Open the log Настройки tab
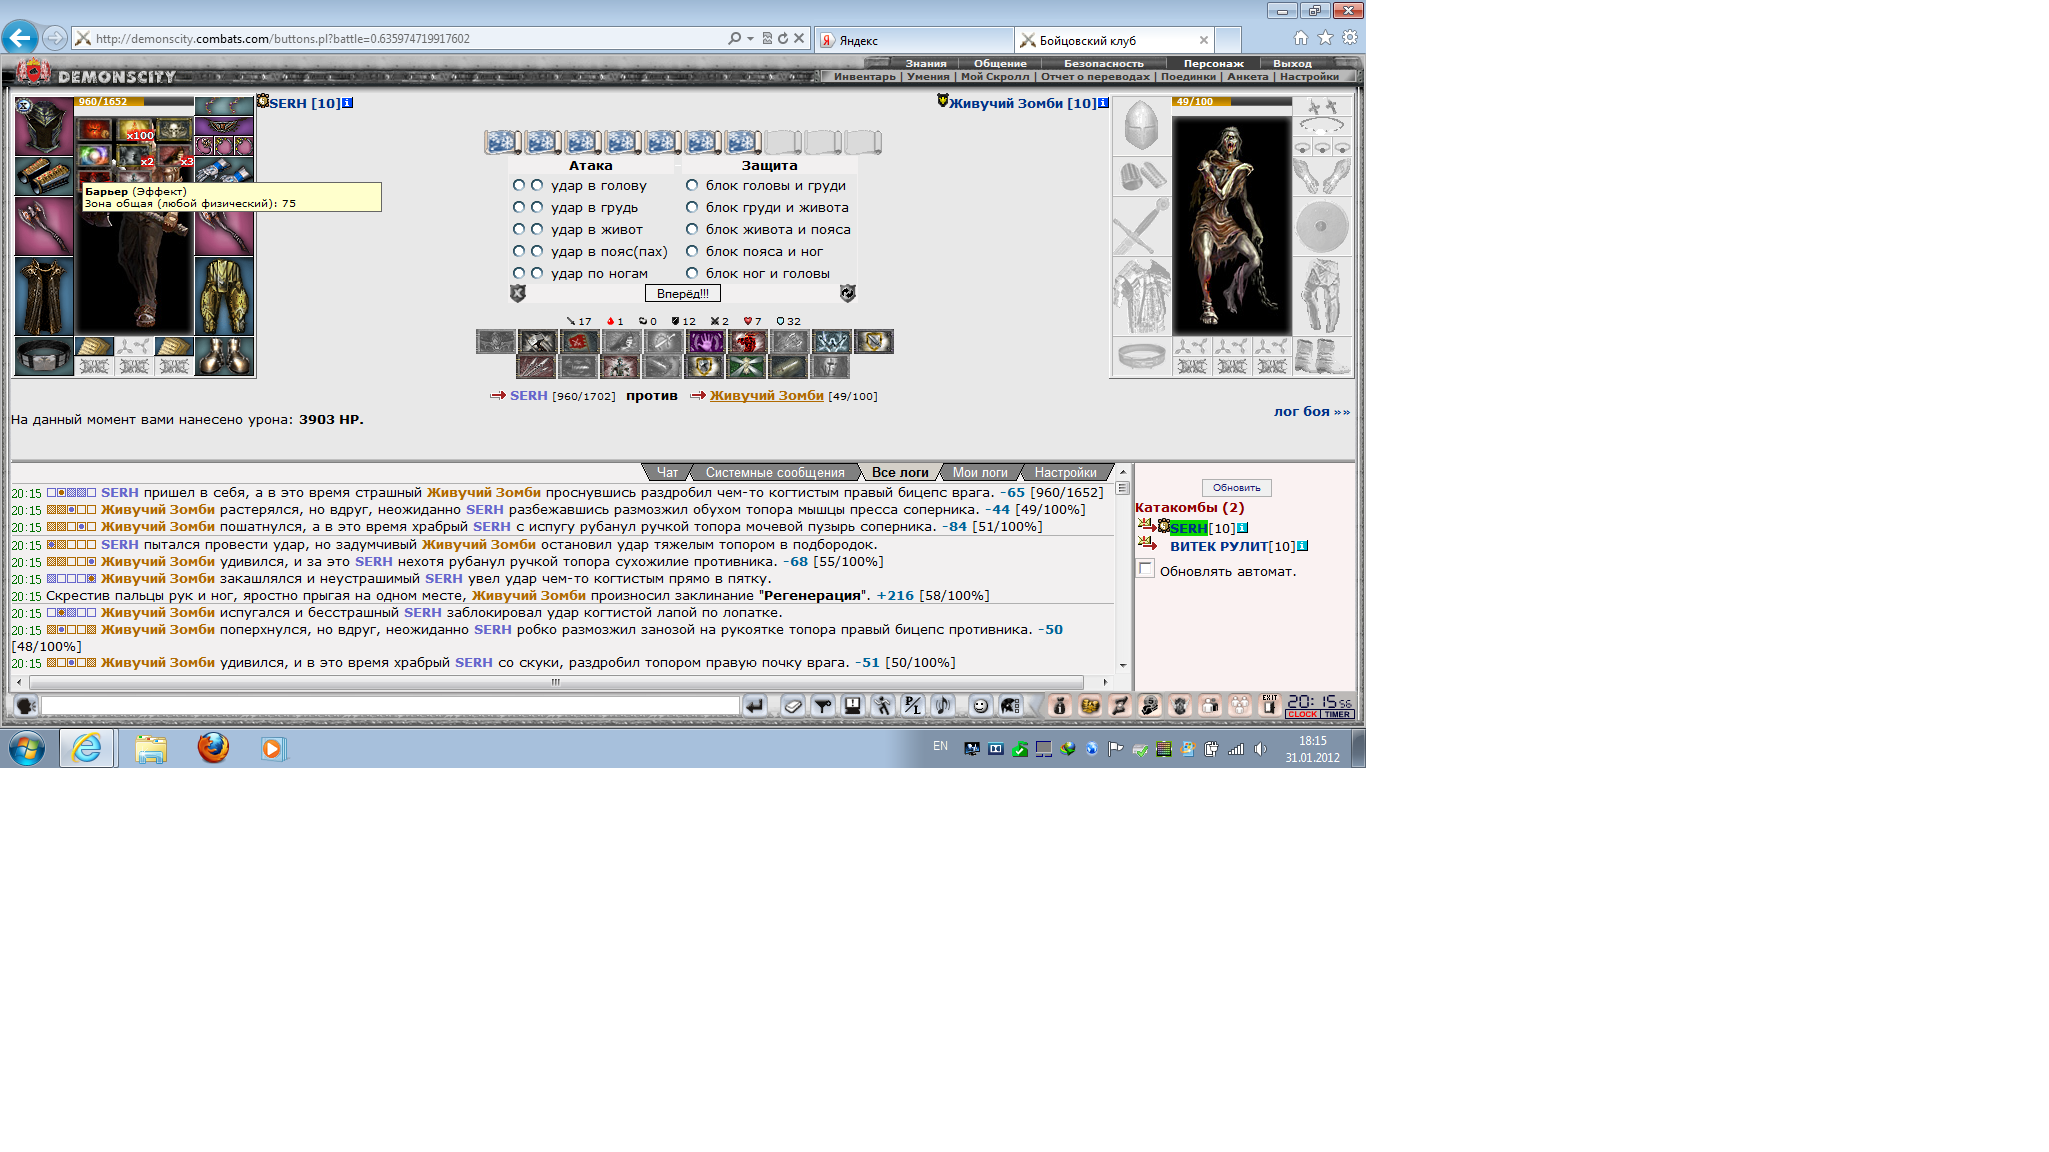Image resolution: width=2049 pixels, height=1152 pixels. click(1066, 472)
